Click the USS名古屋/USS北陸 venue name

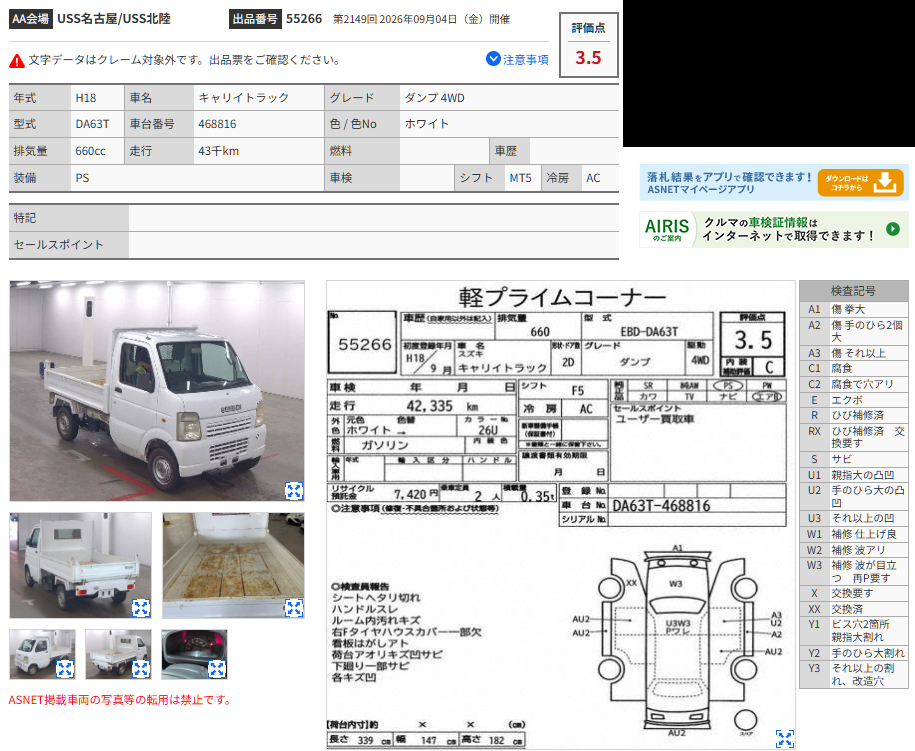point(114,19)
